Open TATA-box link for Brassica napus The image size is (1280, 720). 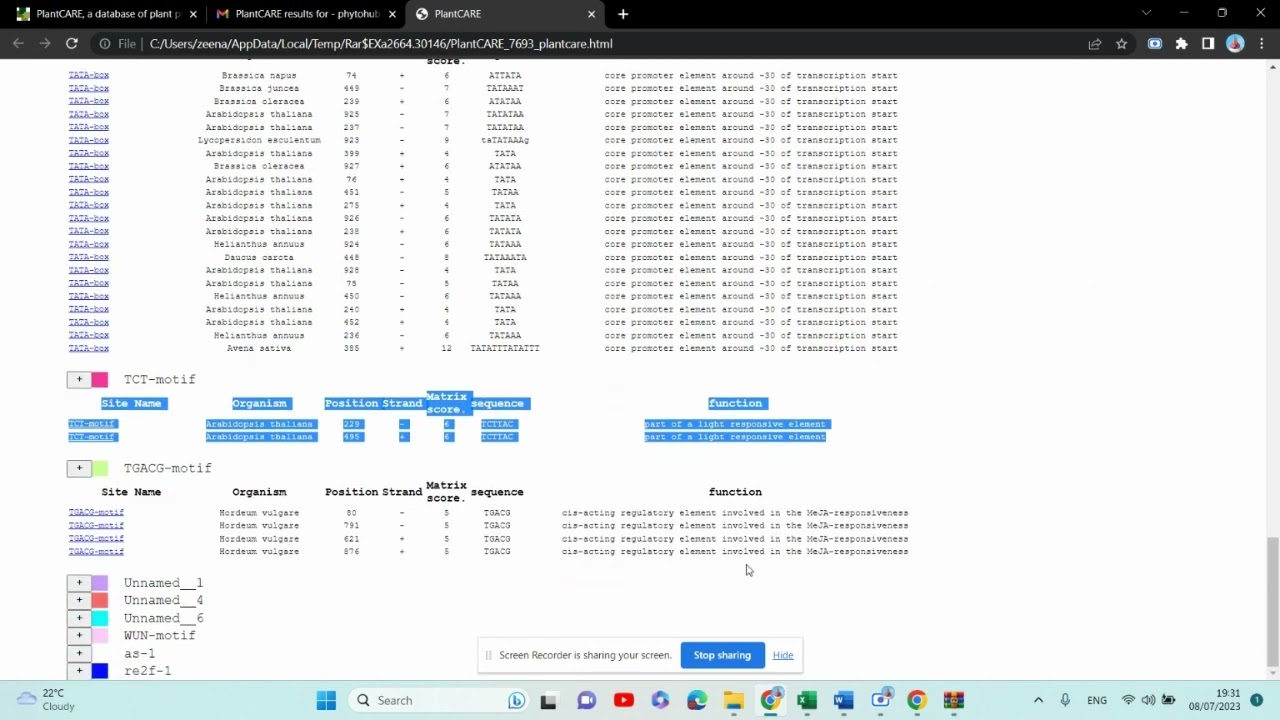pyautogui.click(x=88, y=75)
